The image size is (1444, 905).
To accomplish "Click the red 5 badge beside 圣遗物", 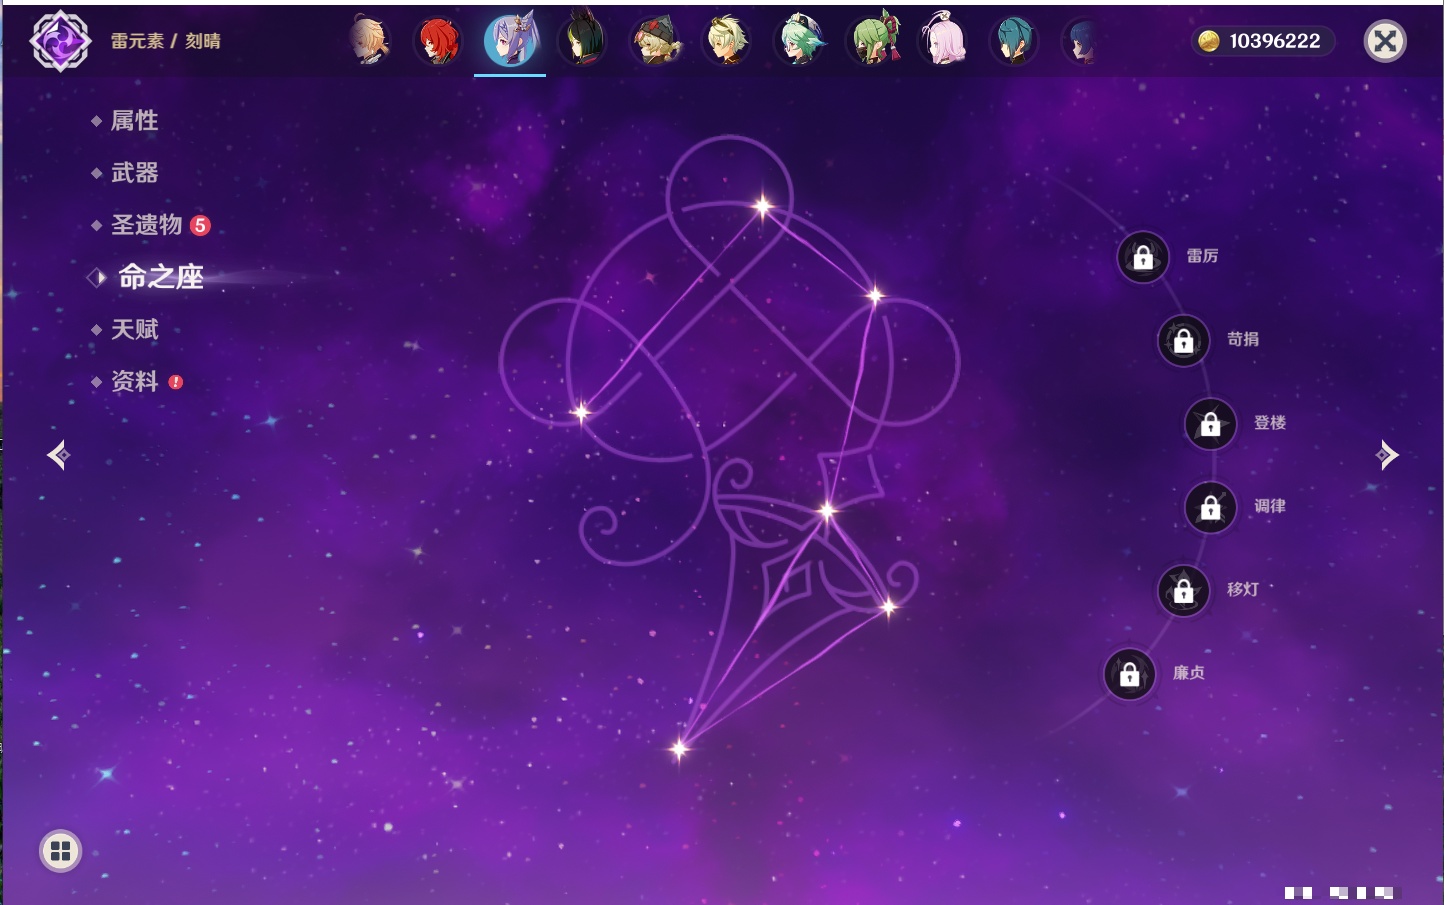I will tap(200, 225).
